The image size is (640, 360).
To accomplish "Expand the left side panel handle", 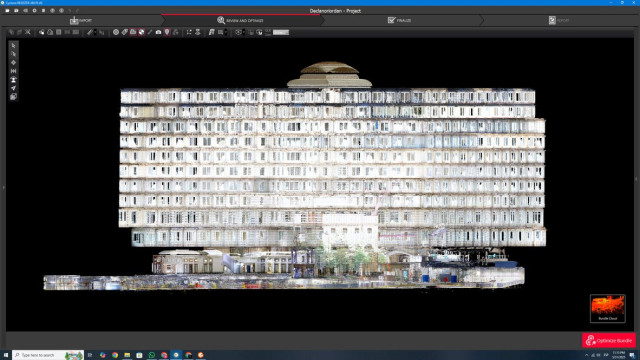I will (x=3, y=187).
